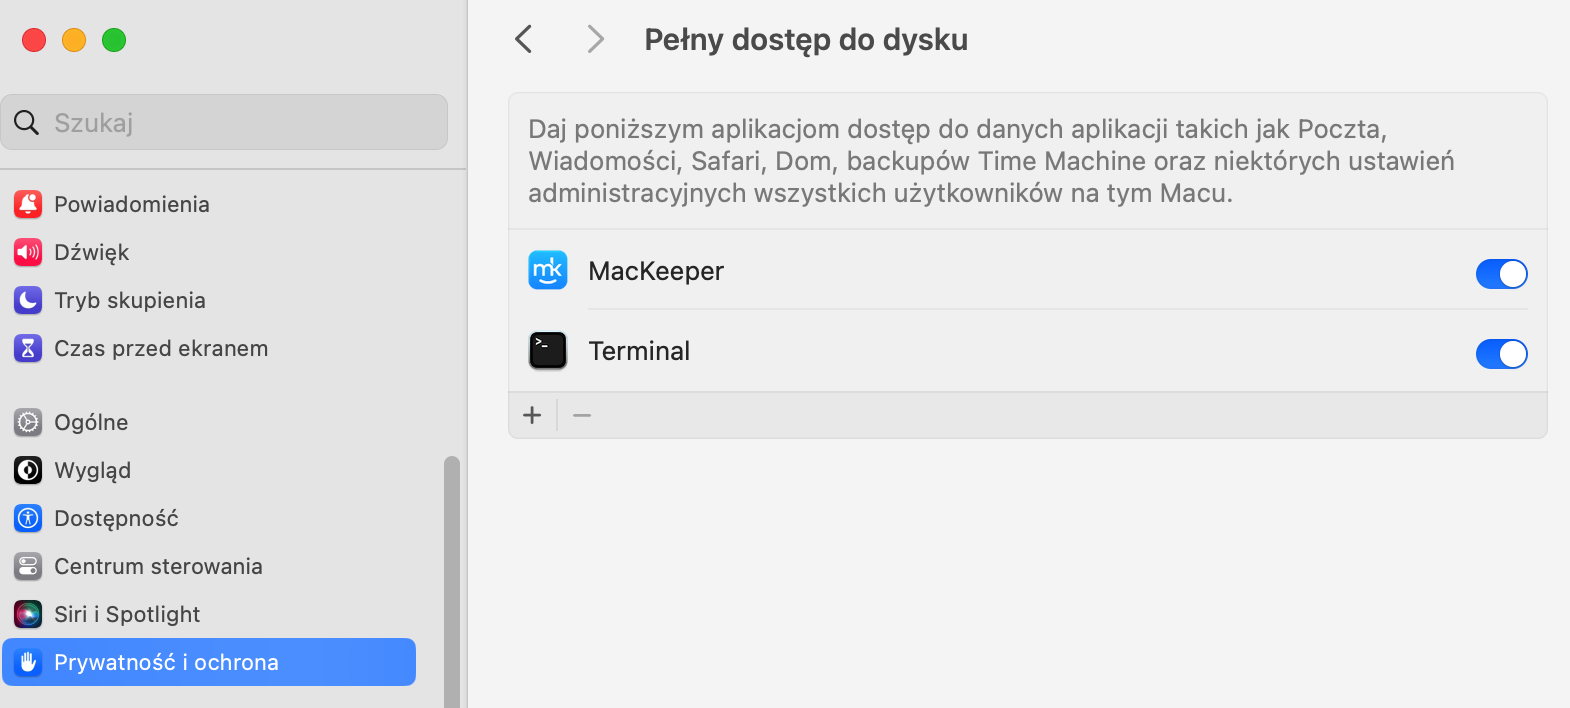This screenshot has height=708, width=1570.
Task: Open the Siri i Spotlight icon
Action: click(x=28, y=614)
